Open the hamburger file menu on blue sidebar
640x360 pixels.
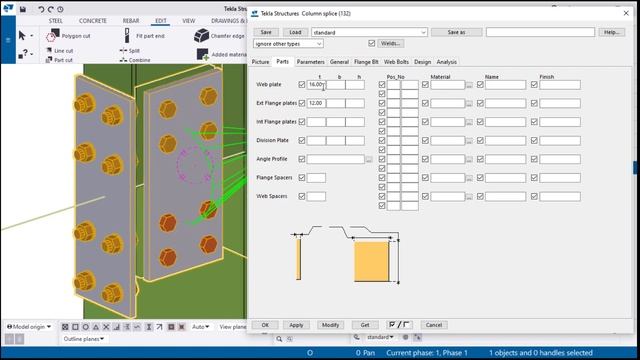pyautogui.click(x=8, y=40)
